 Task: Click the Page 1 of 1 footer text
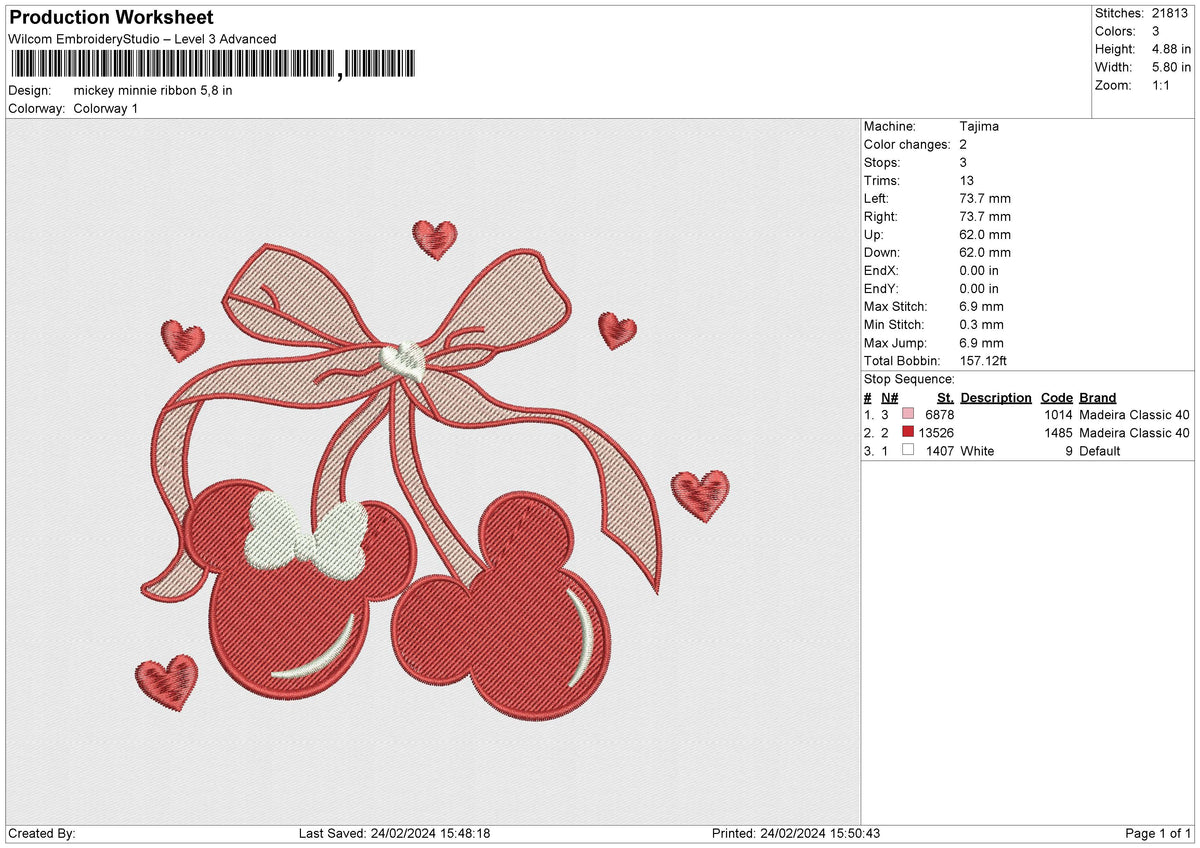click(1158, 833)
